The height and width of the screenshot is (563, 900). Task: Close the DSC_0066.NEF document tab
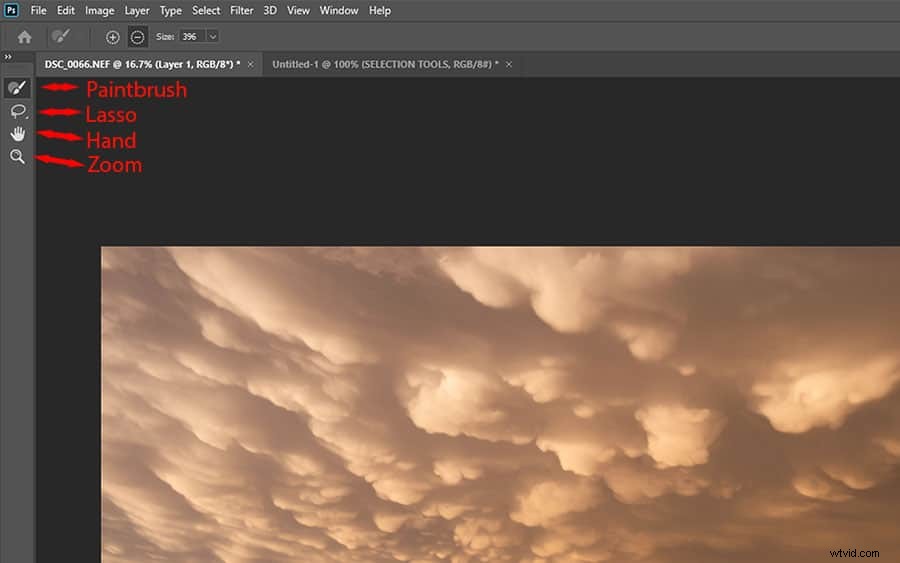pyautogui.click(x=250, y=65)
